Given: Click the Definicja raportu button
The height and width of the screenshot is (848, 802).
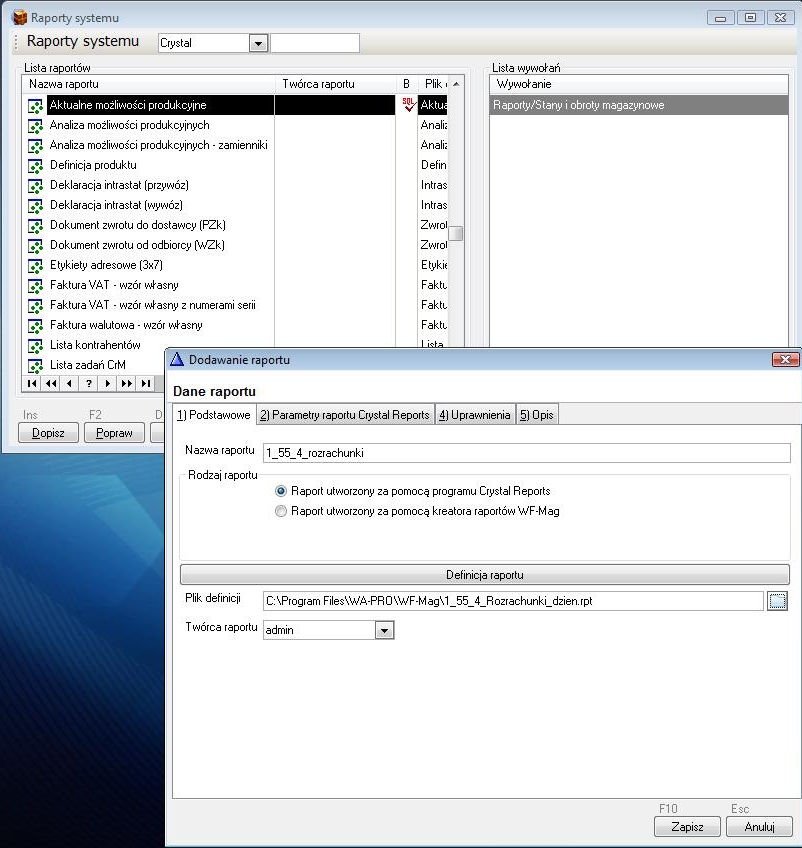Looking at the screenshot, I should tap(484, 575).
